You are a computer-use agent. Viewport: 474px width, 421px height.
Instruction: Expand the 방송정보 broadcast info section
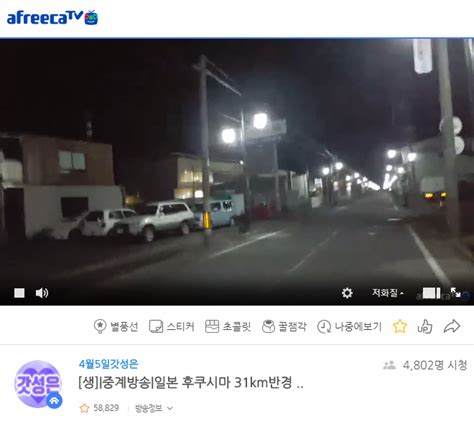click(154, 408)
